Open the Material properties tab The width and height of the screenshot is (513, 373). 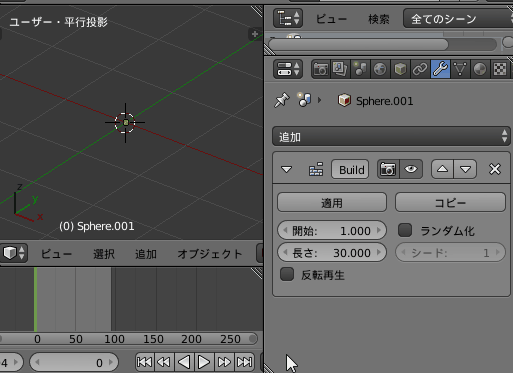pos(480,69)
